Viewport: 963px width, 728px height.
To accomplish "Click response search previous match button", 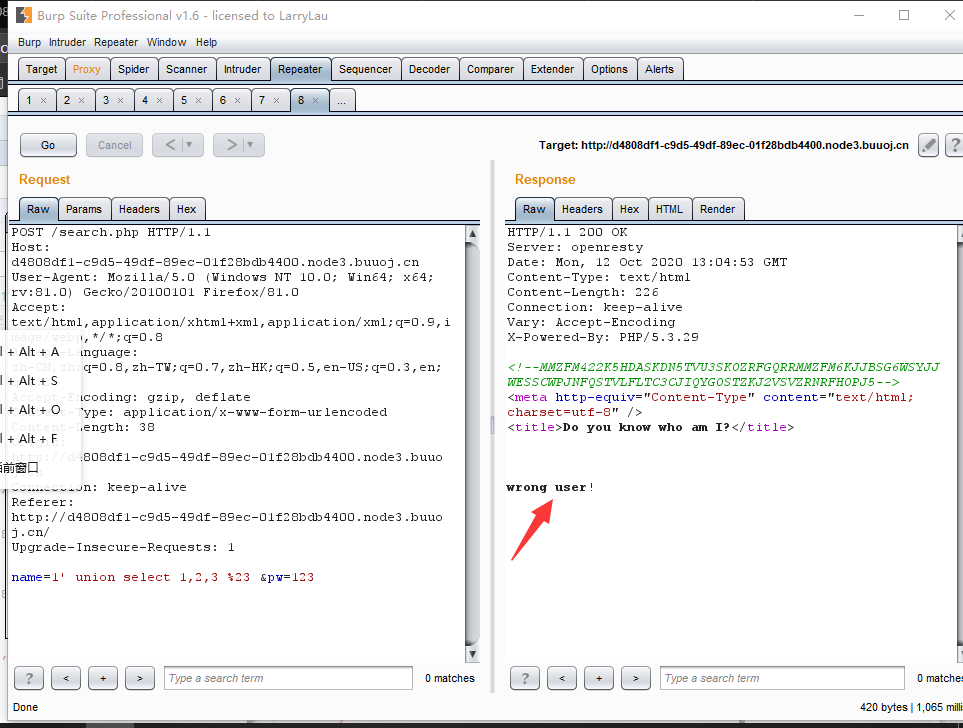I will point(561,678).
